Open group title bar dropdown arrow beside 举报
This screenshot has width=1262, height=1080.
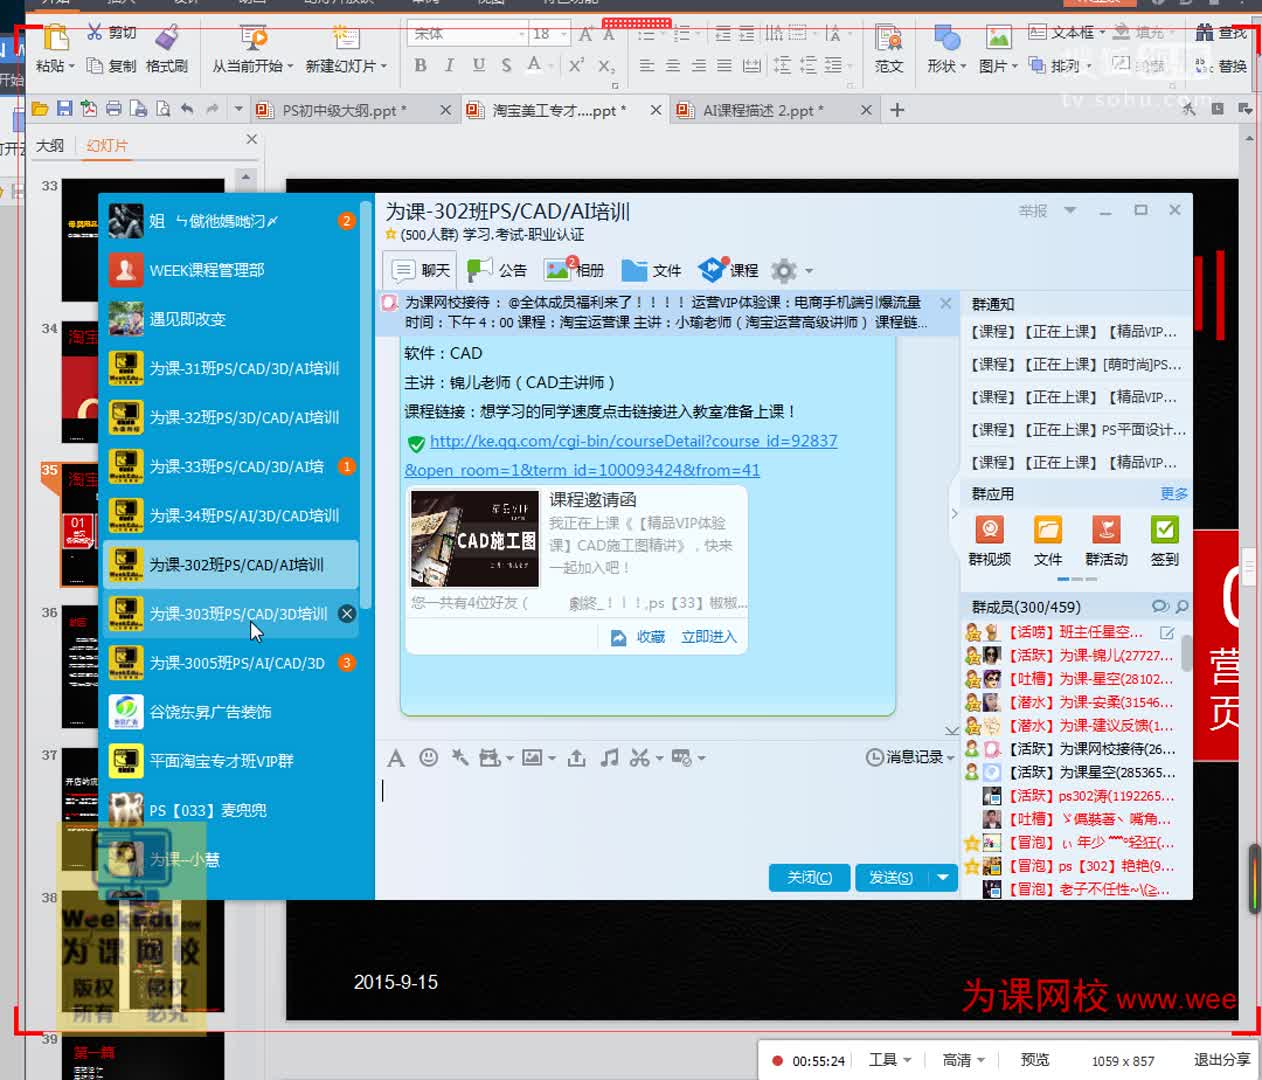click(x=1070, y=211)
